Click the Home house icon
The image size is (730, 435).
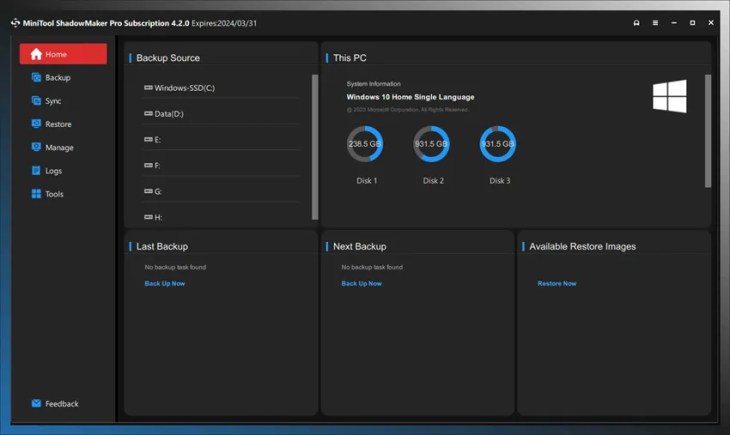(36, 54)
